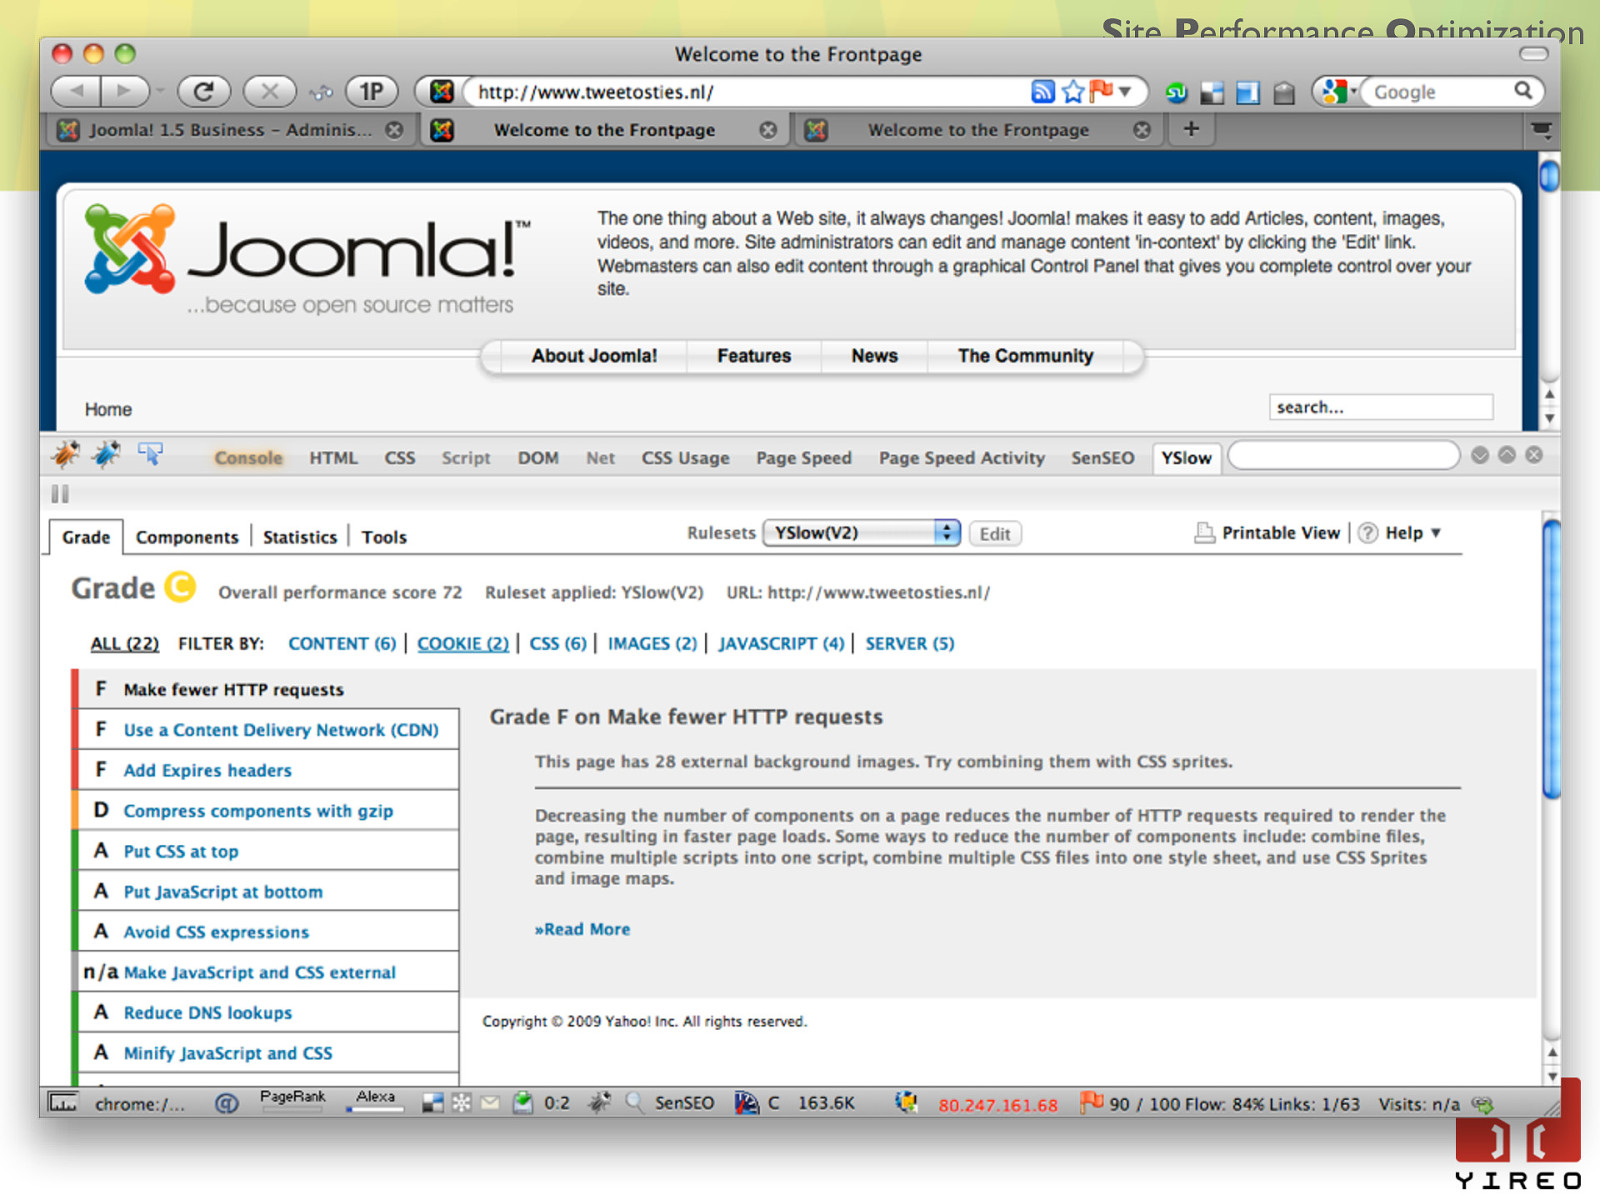The width and height of the screenshot is (1600, 1200).
Task: Click the mail envelope status bar icon
Action: (490, 1103)
